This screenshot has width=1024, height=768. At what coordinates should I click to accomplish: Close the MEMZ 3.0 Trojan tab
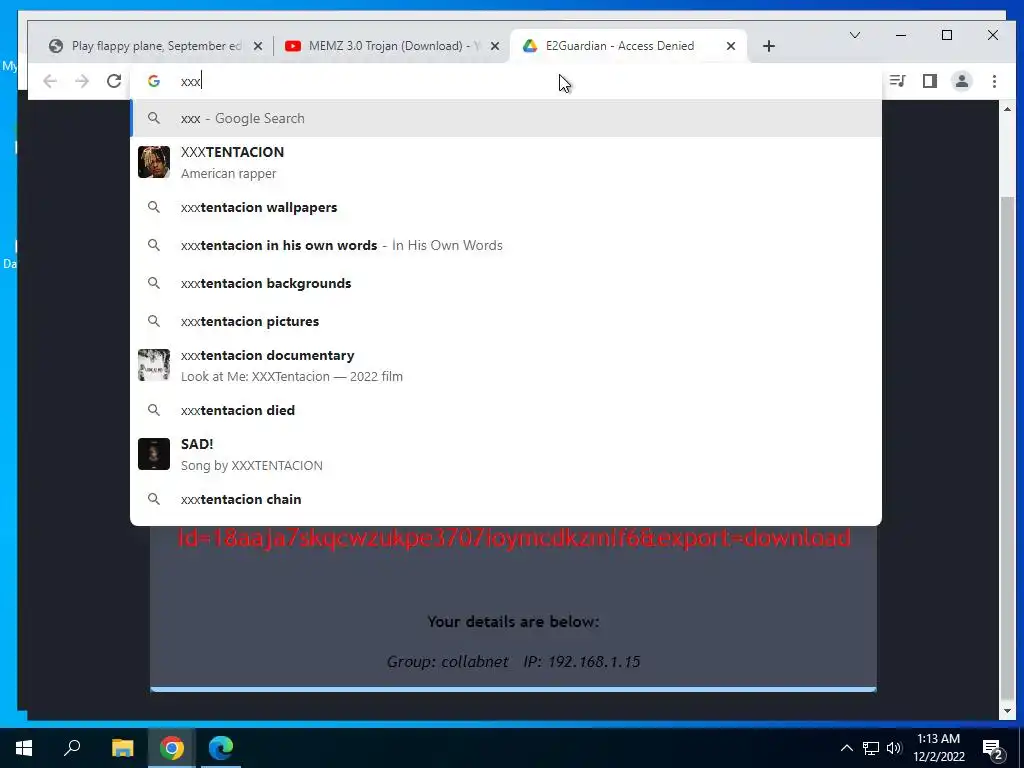click(495, 46)
